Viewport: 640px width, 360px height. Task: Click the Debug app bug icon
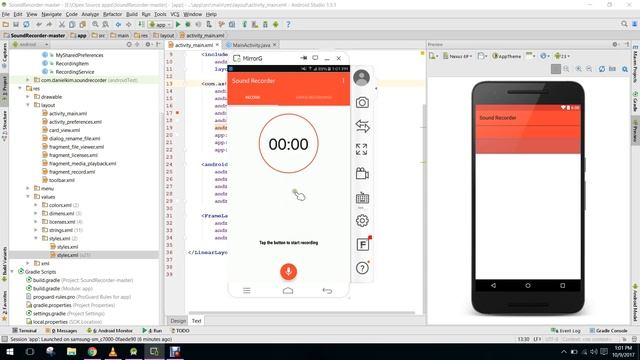[x=188, y=24]
